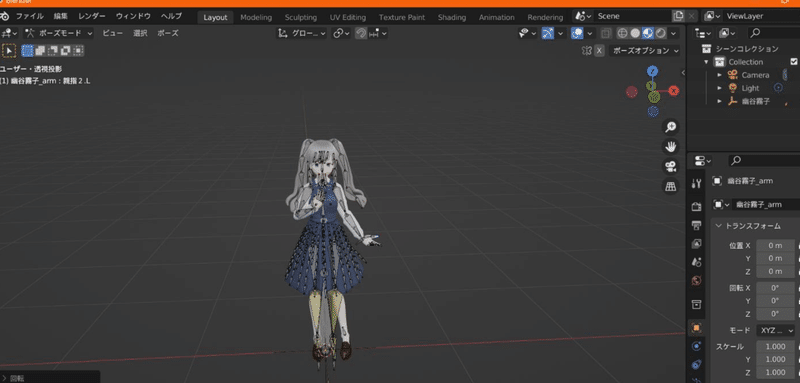This screenshot has height=383, width=800.
Task: Choose the set new selection mode icon
Action: coord(28,50)
